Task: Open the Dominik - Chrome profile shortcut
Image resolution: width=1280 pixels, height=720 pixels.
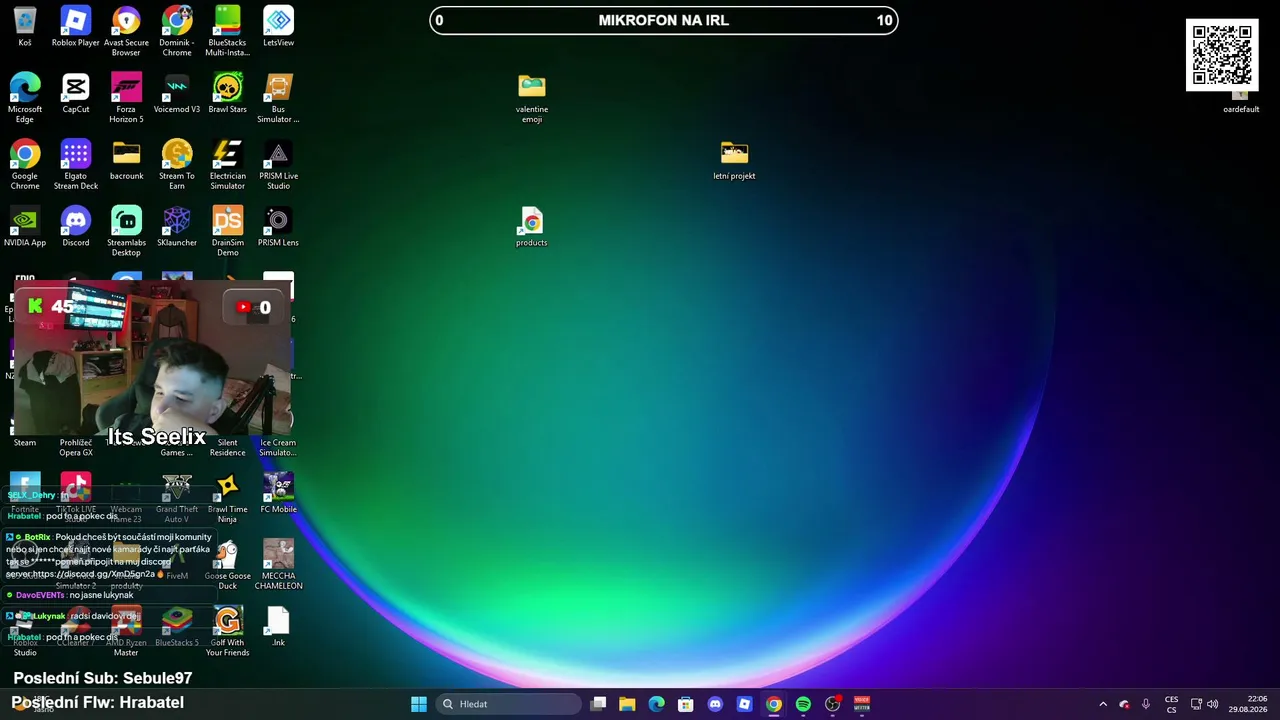Action: pos(177,31)
